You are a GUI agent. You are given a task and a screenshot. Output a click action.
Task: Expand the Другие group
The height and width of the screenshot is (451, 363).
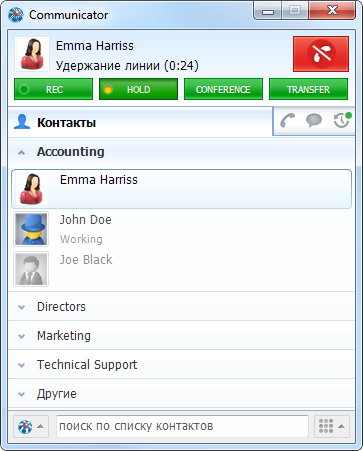pos(181,394)
